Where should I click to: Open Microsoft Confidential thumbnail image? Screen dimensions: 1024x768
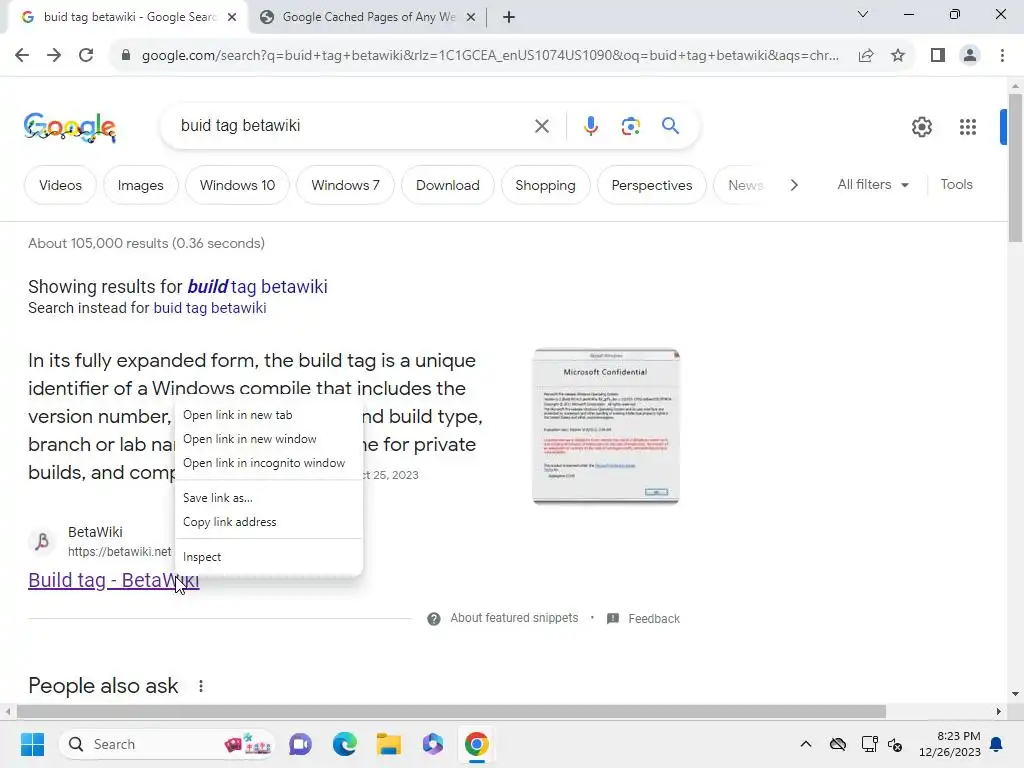click(x=606, y=426)
